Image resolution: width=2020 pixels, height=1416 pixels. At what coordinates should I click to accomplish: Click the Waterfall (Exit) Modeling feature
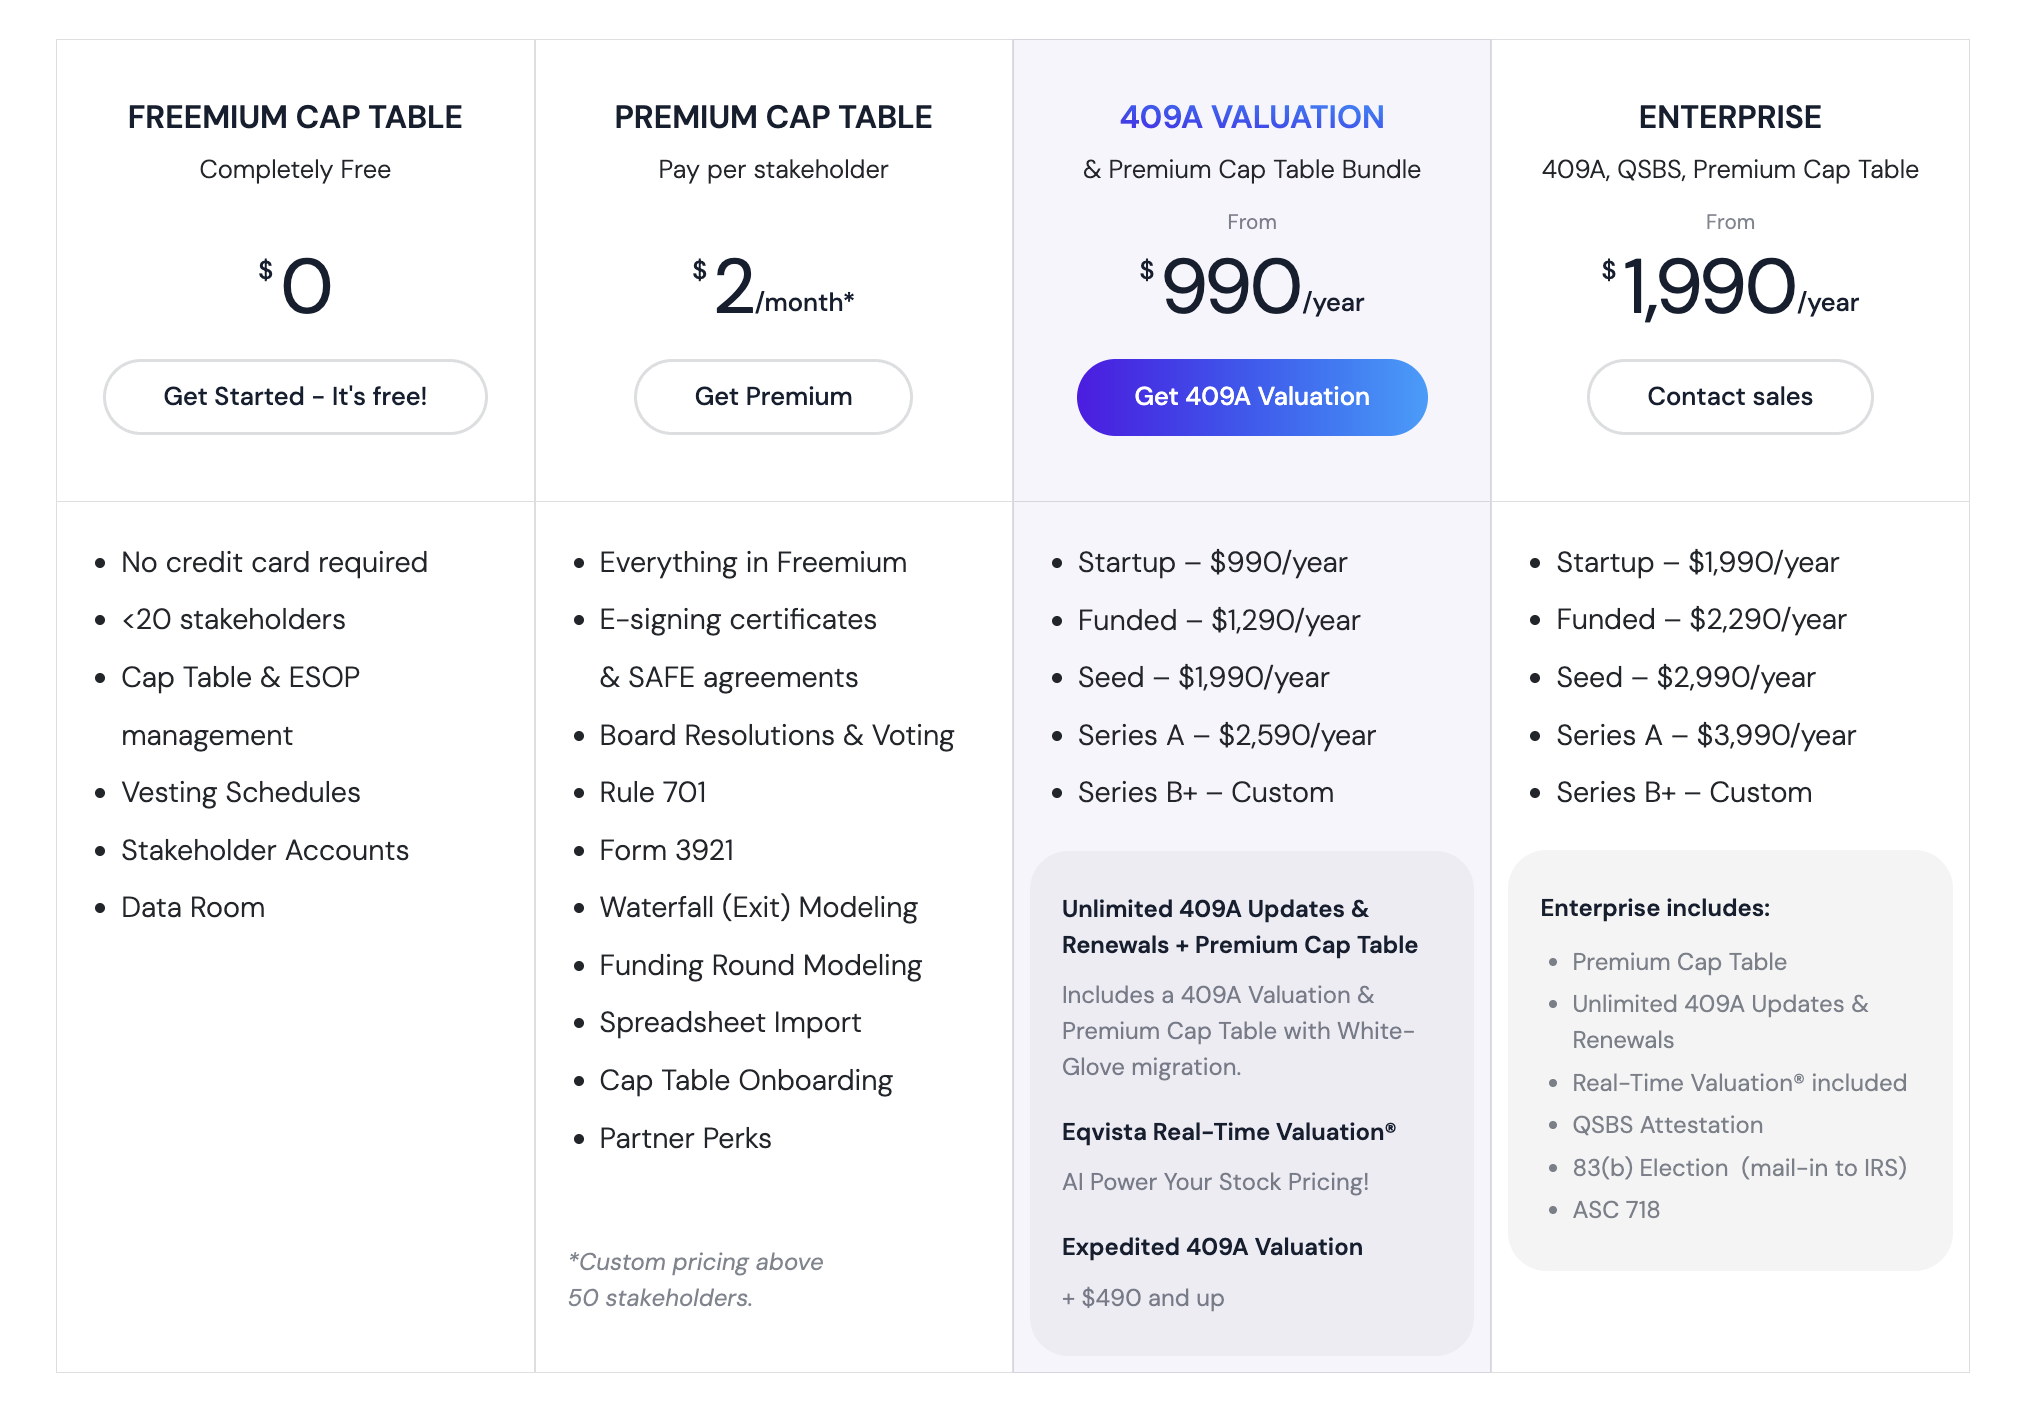point(758,907)
